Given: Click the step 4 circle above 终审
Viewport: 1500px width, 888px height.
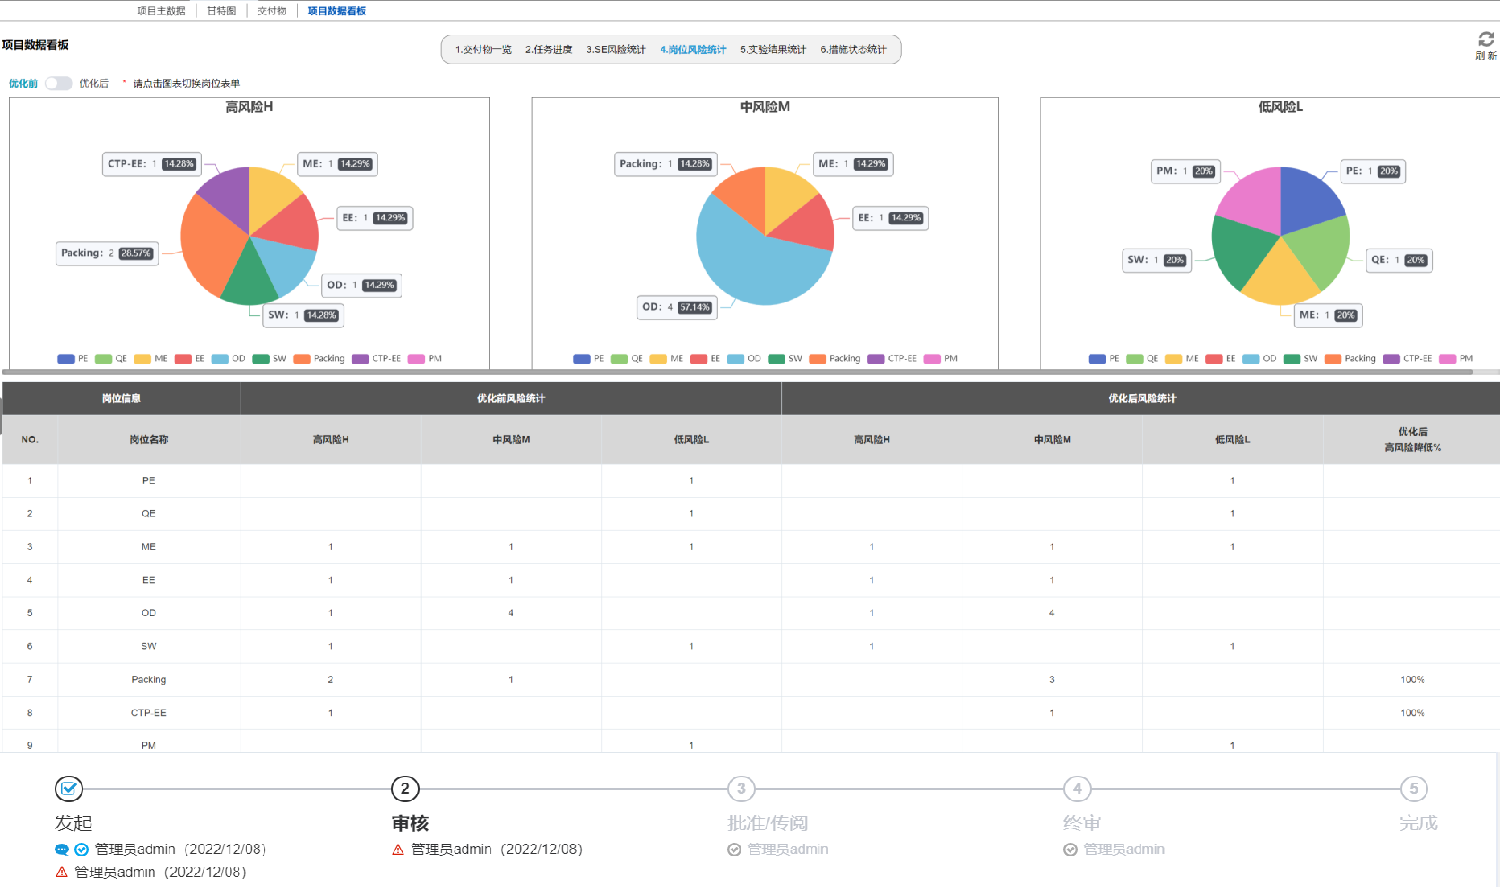Looking at the screenshot, I should (x=1077, y=789).
